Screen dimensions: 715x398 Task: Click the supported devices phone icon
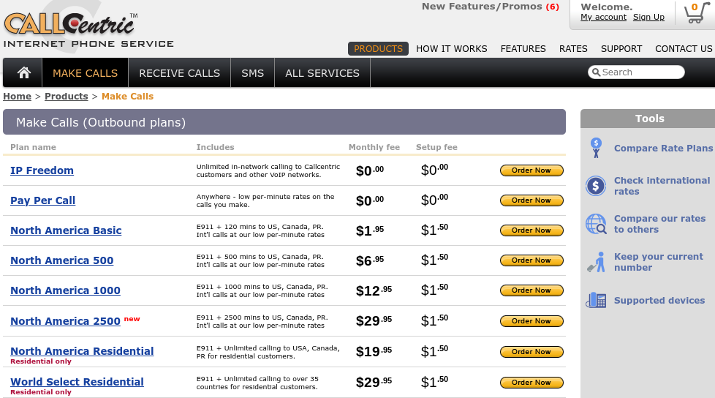596,300
